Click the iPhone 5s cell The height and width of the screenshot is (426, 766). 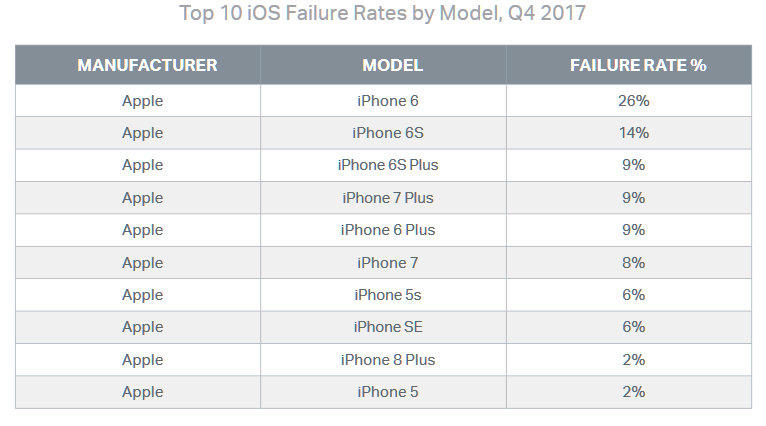click(388, 295)
